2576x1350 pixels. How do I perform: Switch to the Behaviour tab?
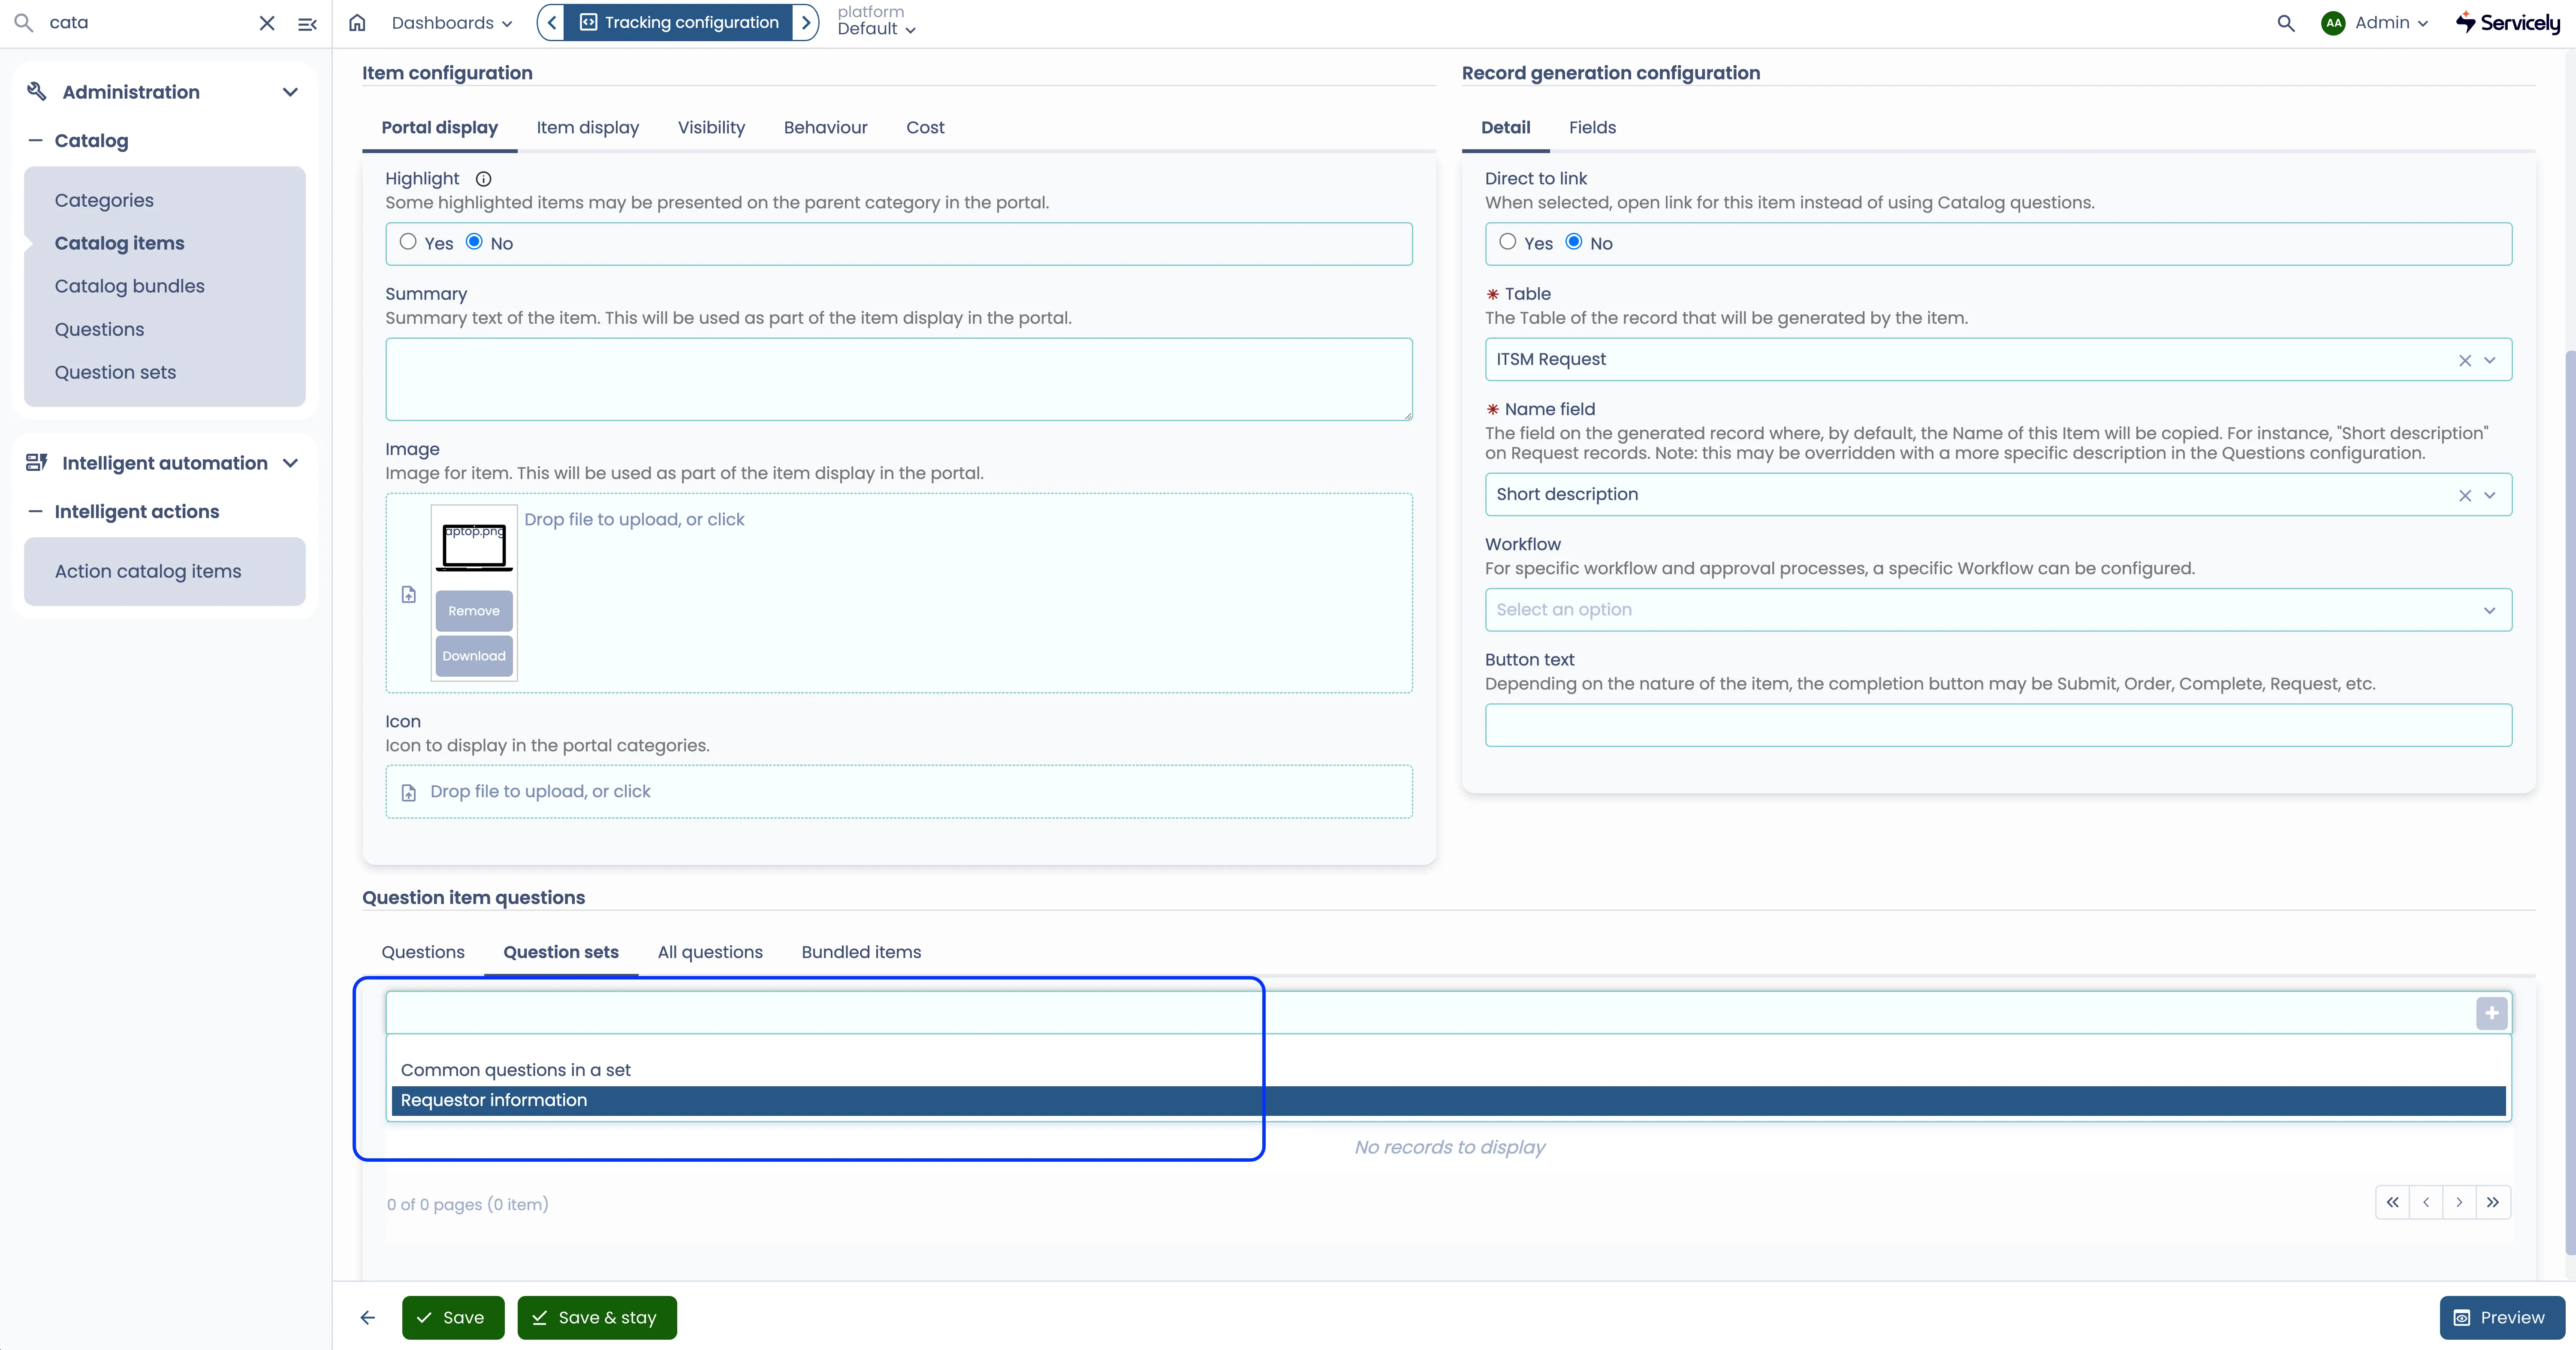point(825,127)
